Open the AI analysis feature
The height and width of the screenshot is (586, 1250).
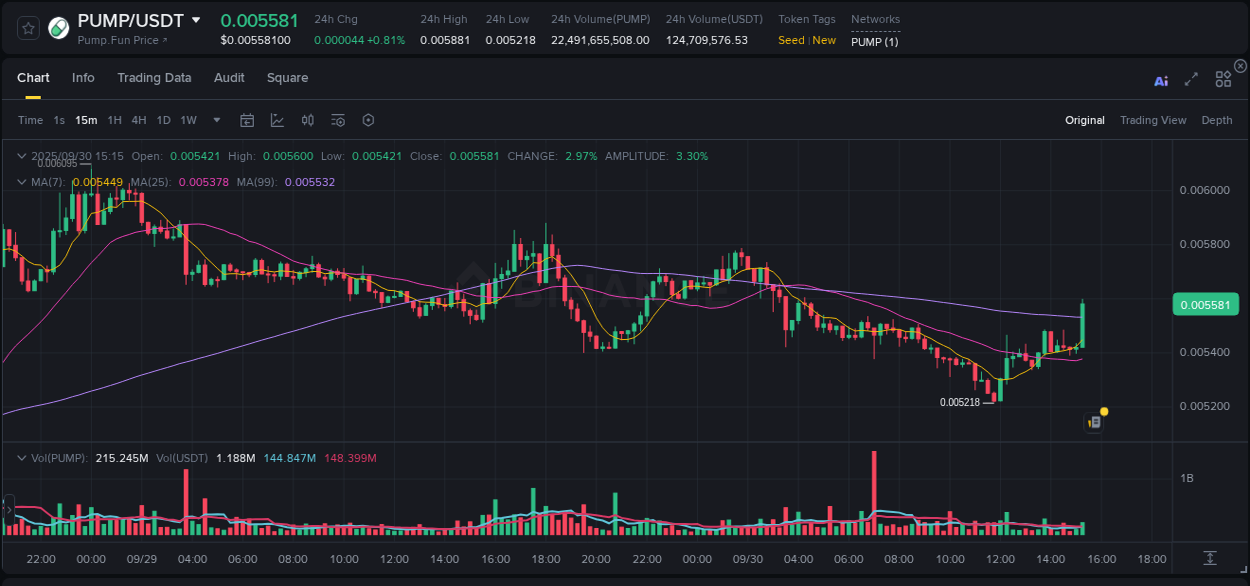[x=1160, y=79]
